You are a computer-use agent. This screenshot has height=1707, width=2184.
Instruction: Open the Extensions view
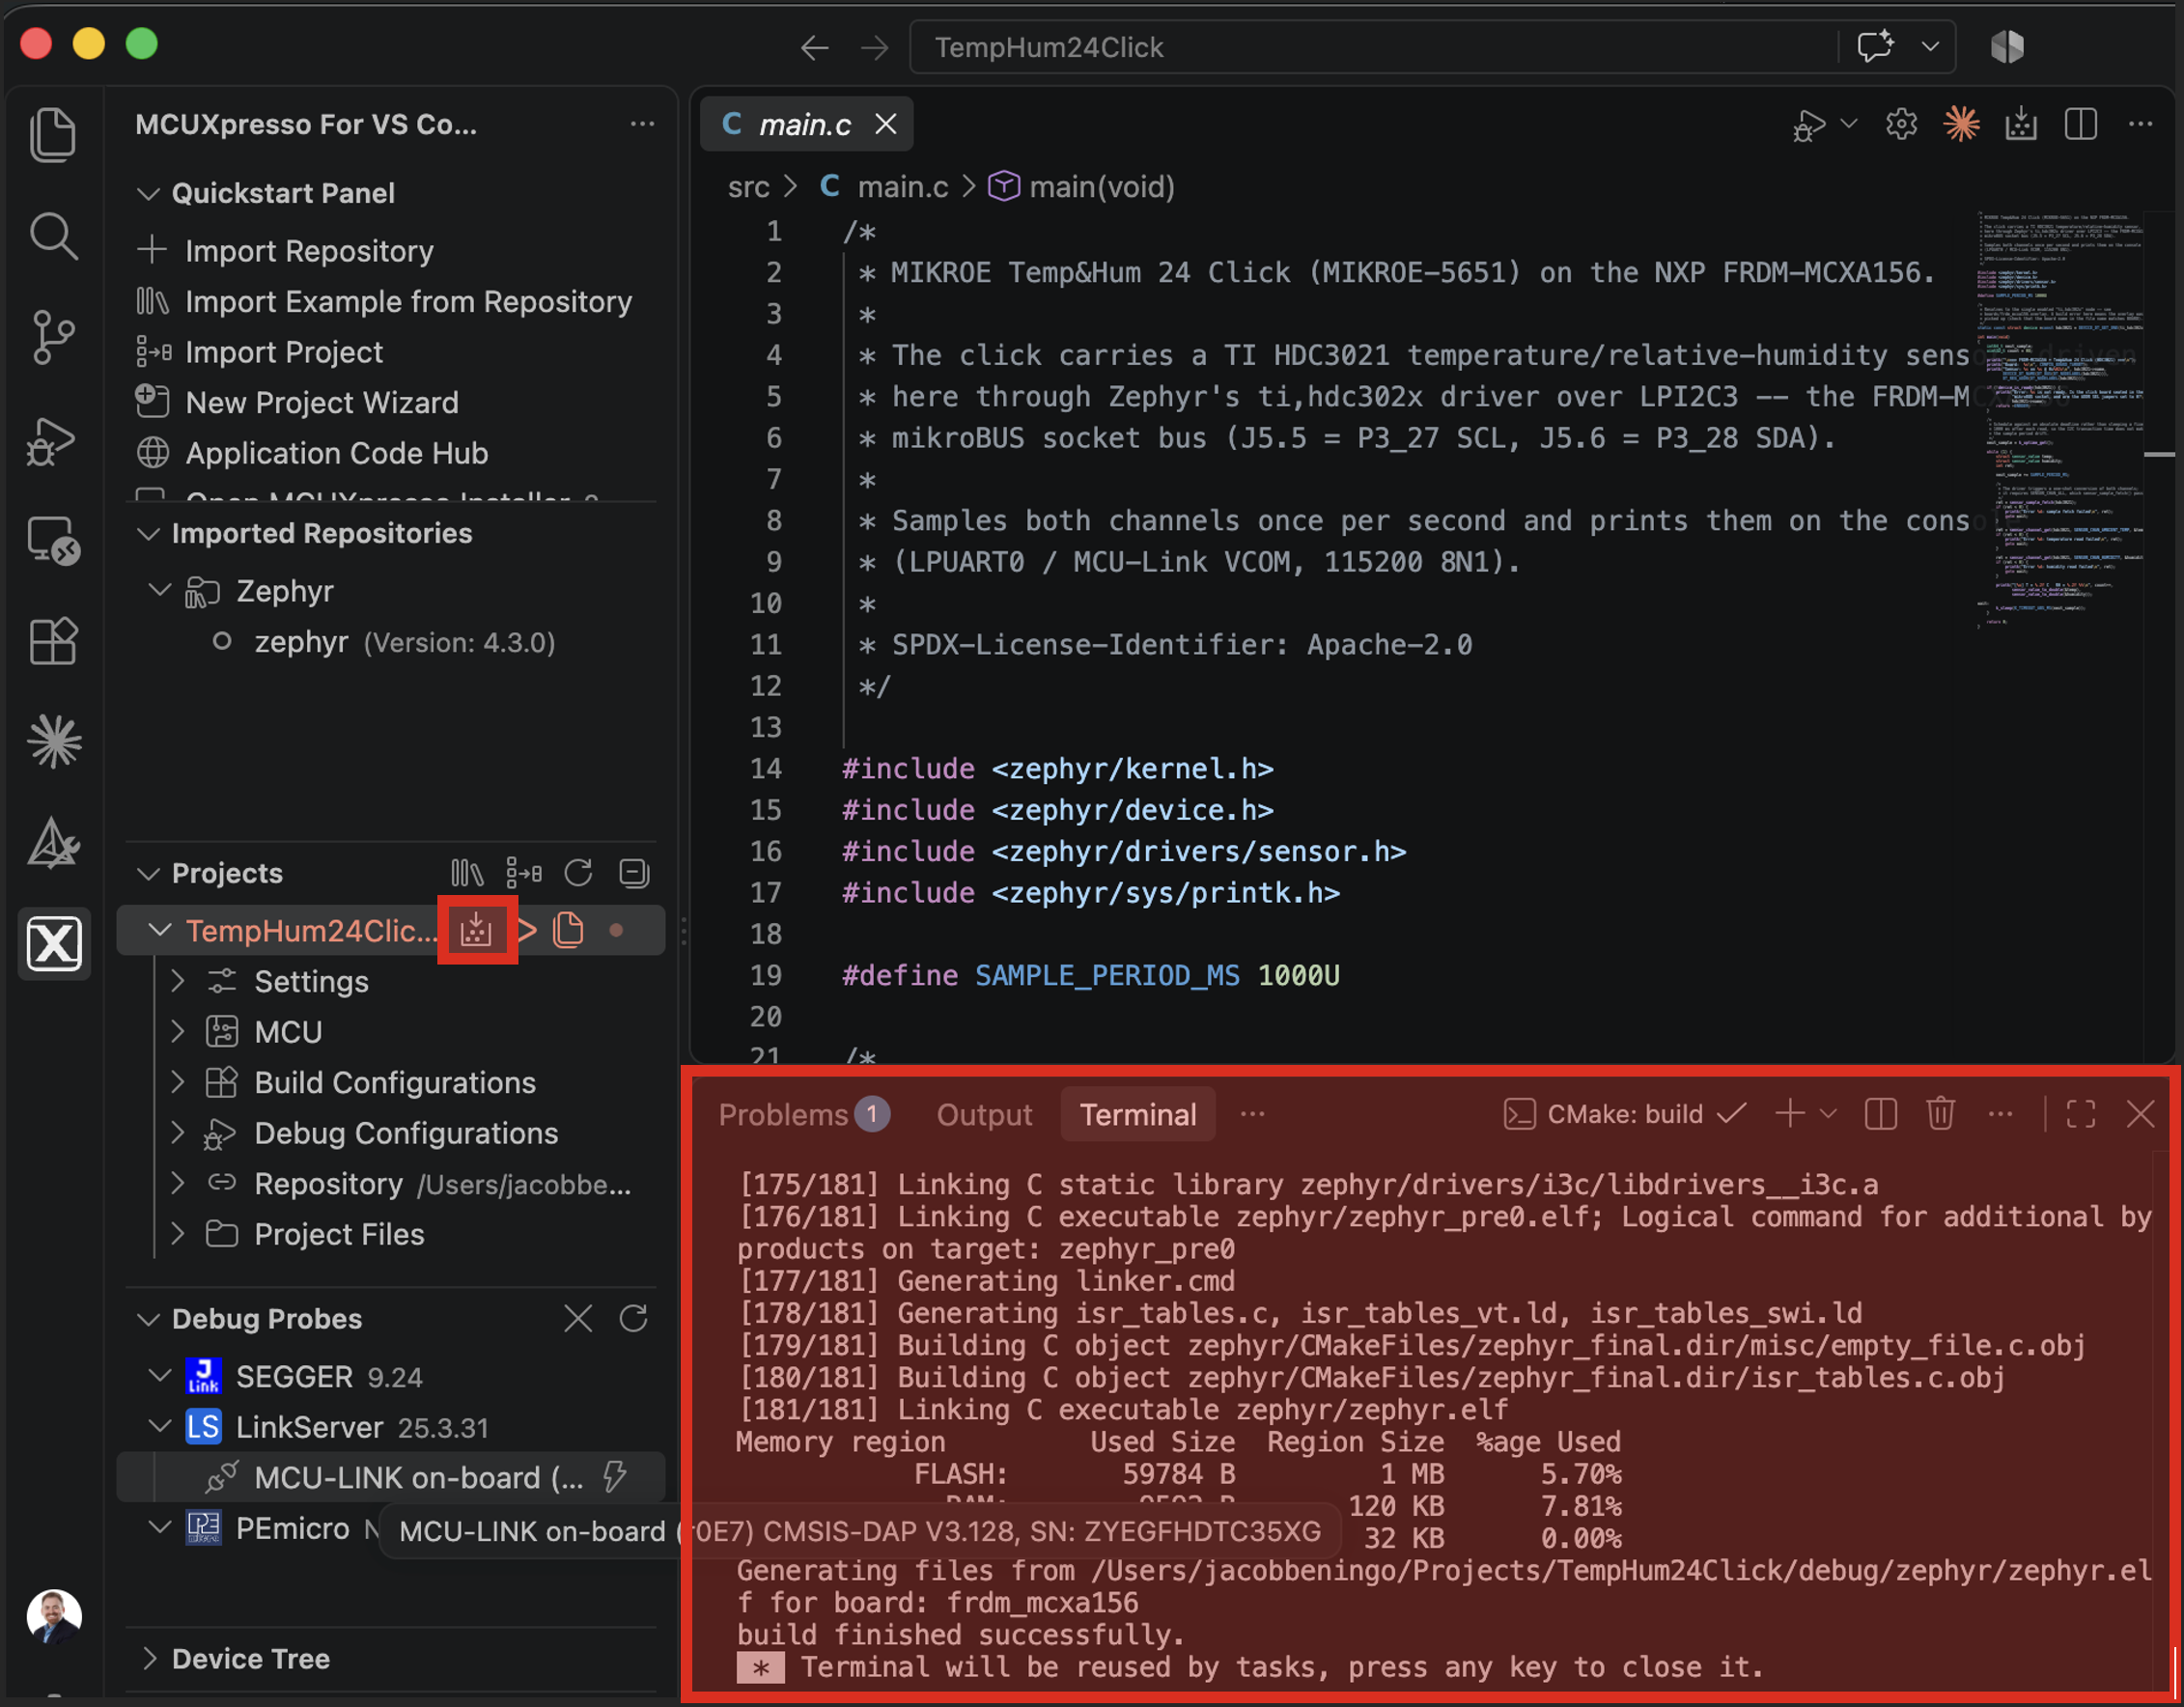click(53, 641)
